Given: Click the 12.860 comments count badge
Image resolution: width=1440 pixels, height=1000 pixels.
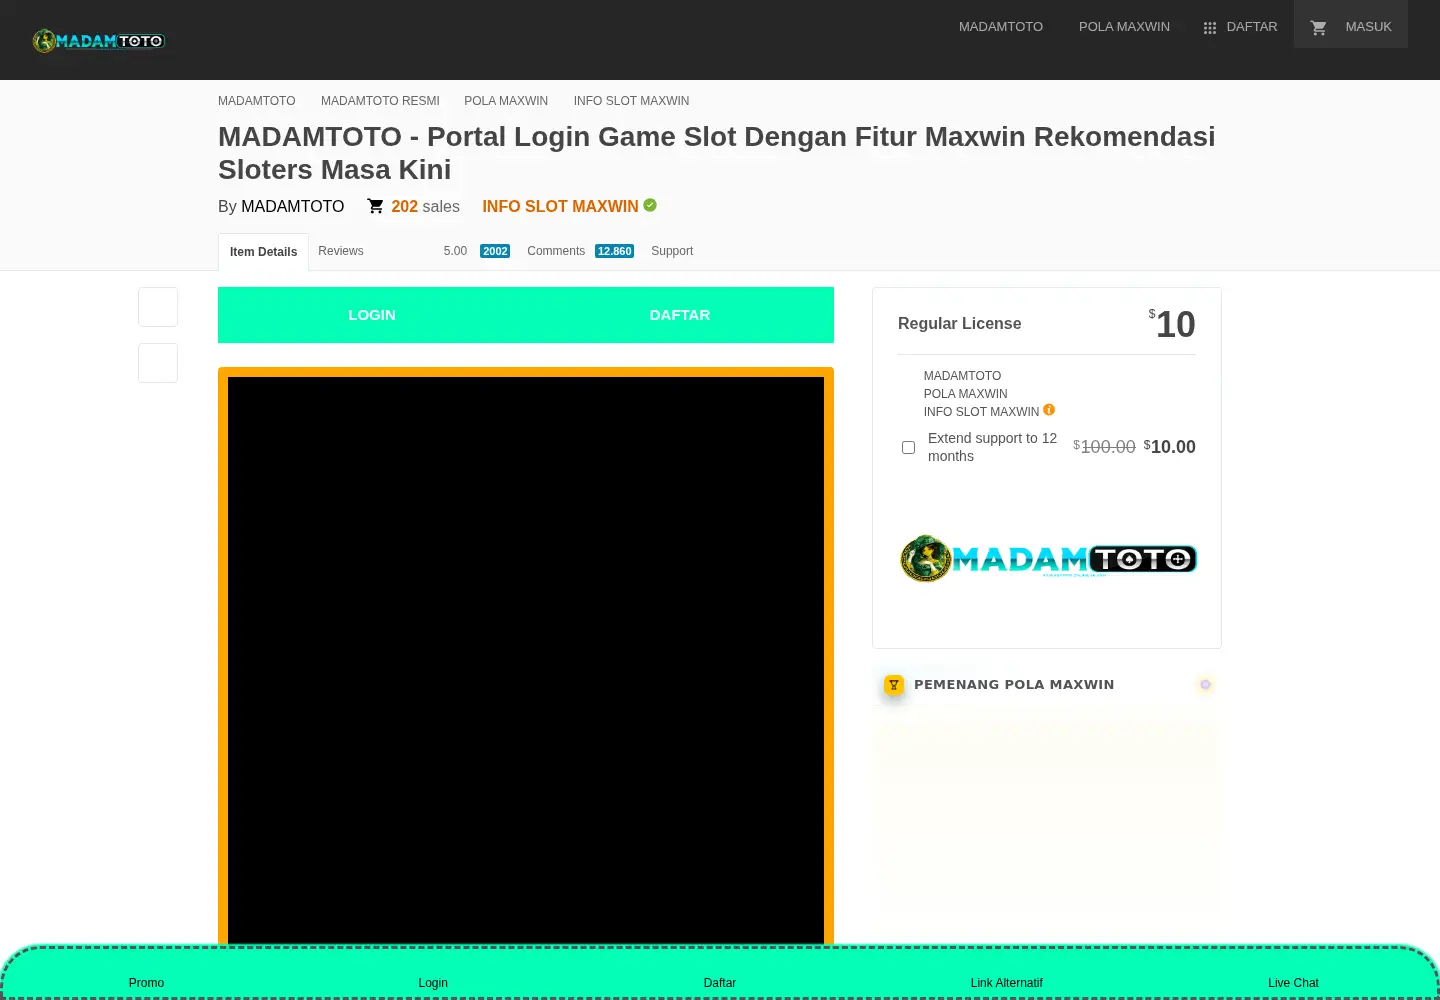Looking at the screenshot, I should click(614, 251).
